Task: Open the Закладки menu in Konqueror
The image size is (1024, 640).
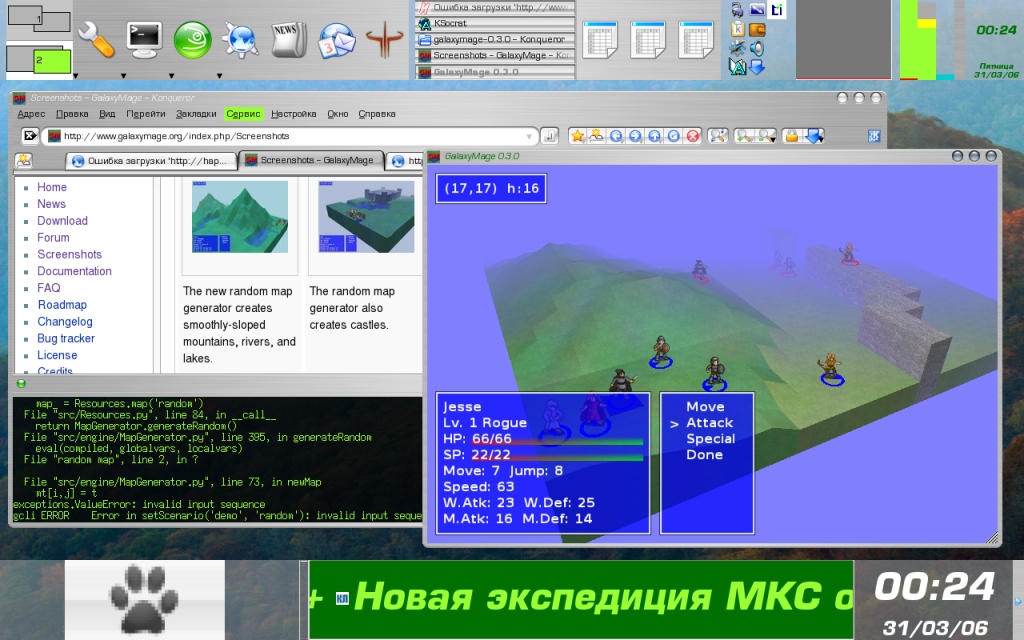Action: pos(196,114)
